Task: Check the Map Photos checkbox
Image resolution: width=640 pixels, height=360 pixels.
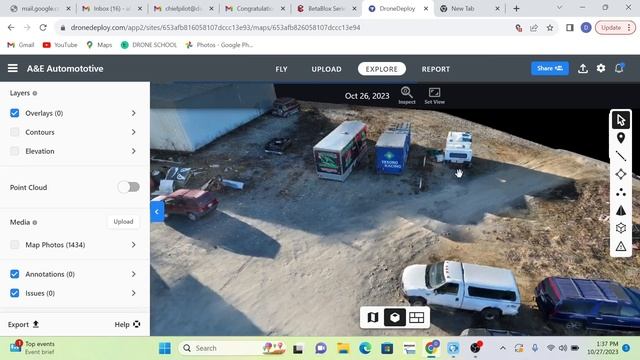Action: pos(15,245)
